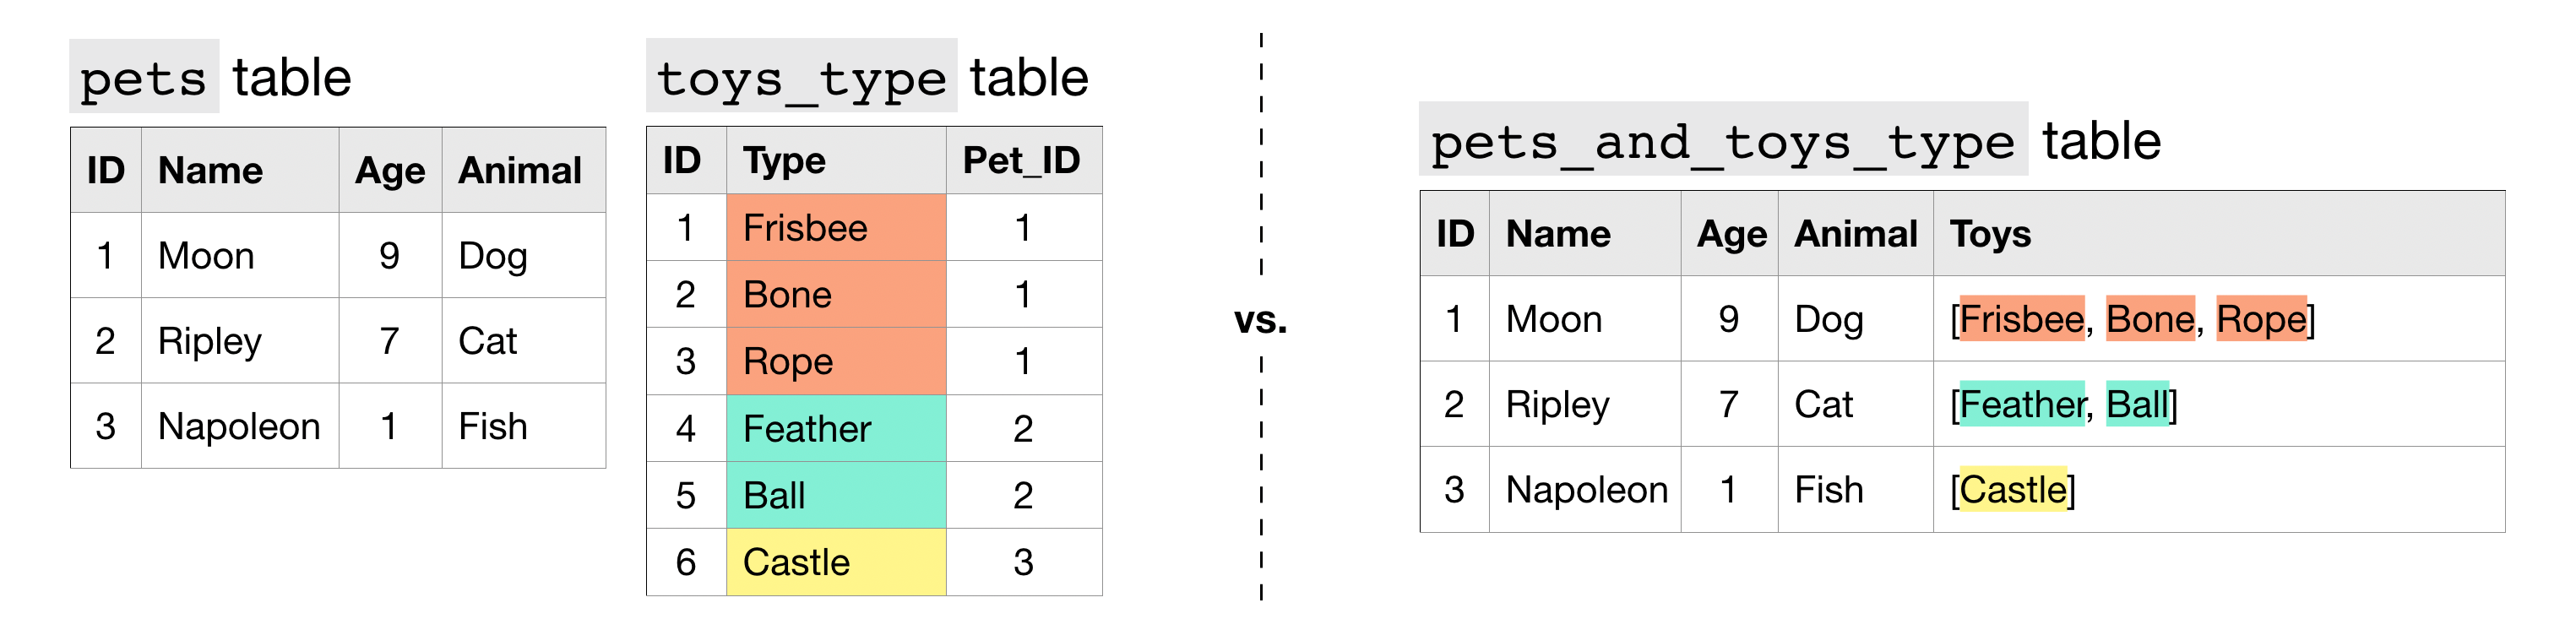Select the green Feather cell in toys_type table
This screenshot has width=2576, height=630.
pos(835,429)
